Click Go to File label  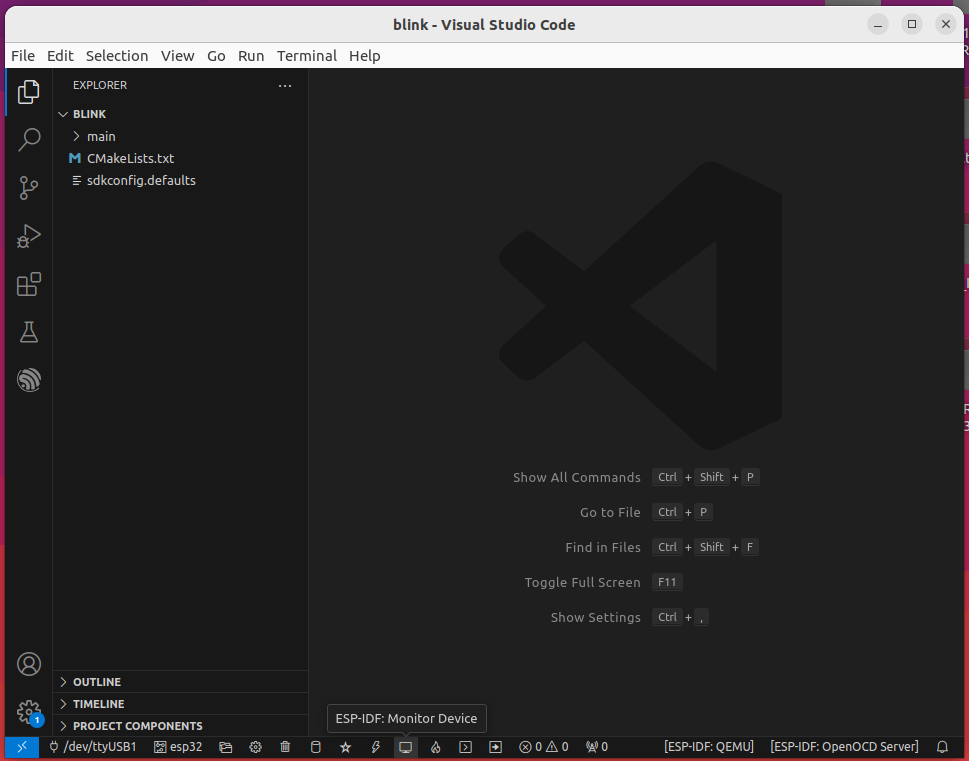[610, 512]
